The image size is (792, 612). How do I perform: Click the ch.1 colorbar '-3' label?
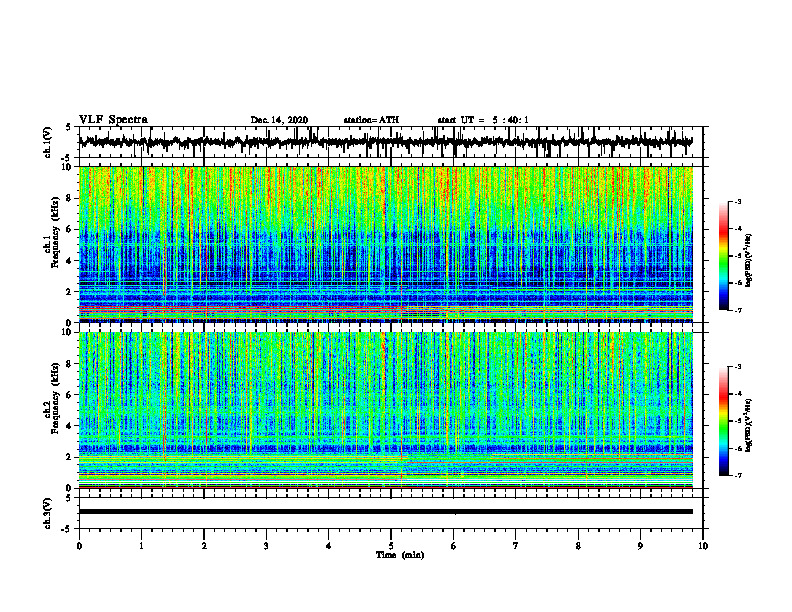click(x=737, y=201)
